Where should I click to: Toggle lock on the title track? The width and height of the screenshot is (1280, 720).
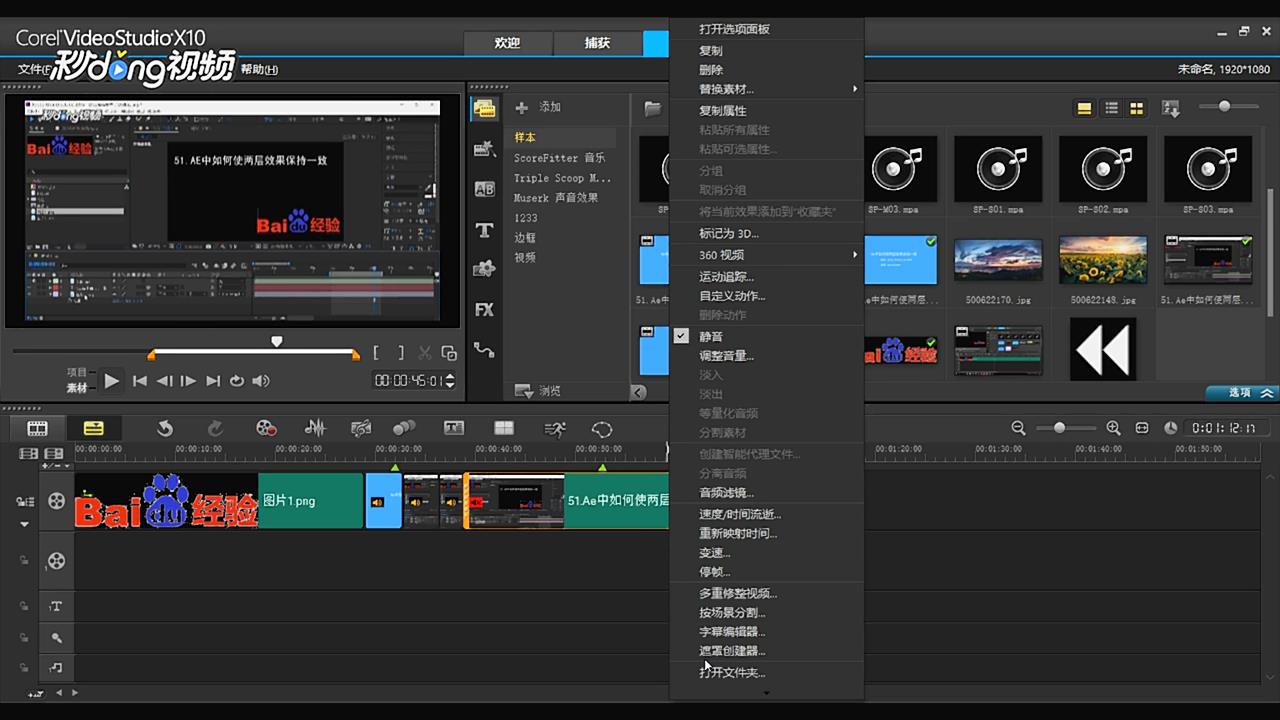point(24,606)
